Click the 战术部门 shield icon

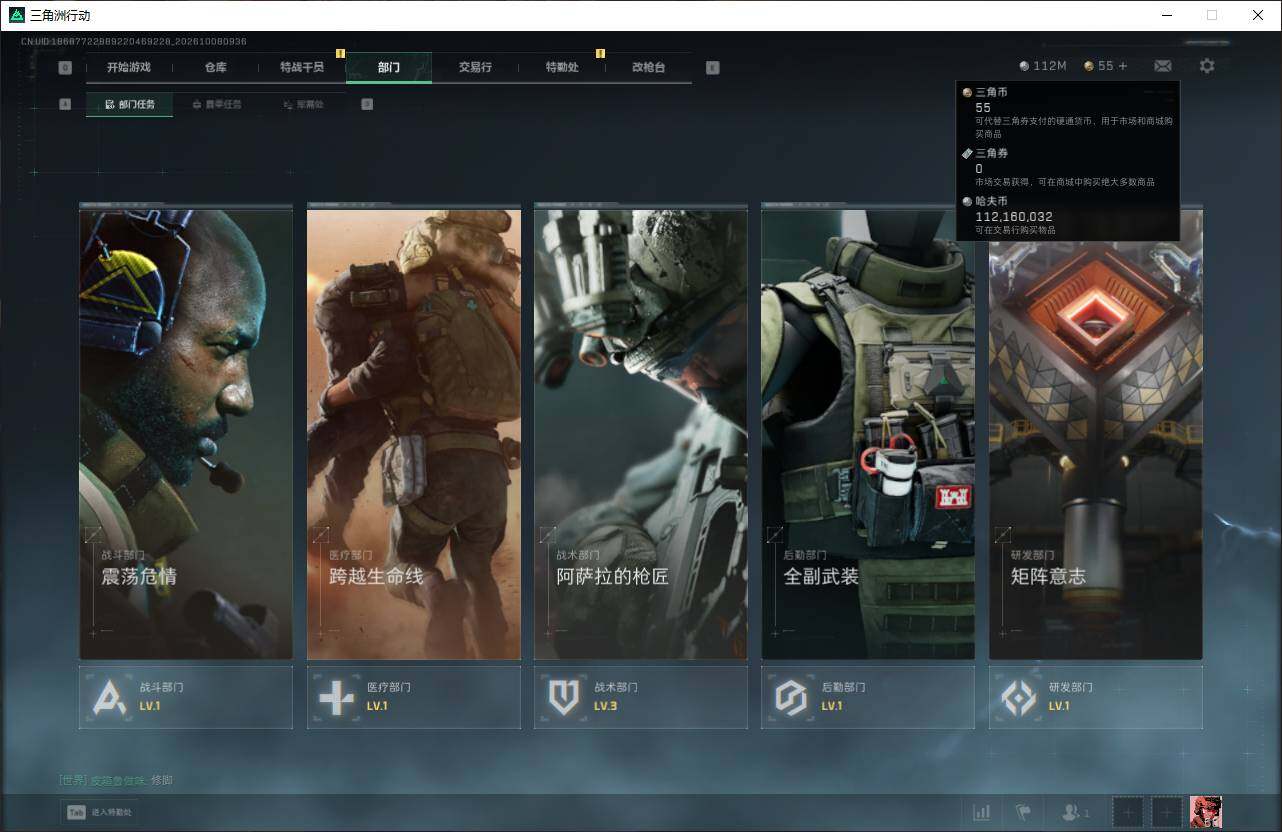[x=564, y=697]
